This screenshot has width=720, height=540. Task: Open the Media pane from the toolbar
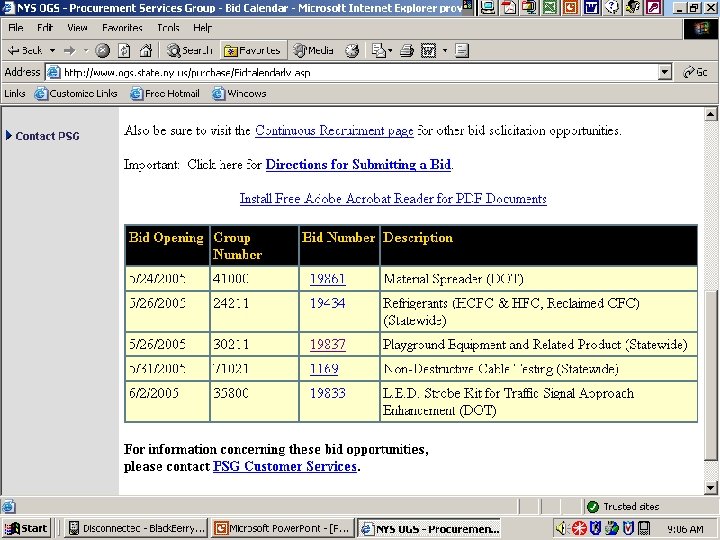click(314, 51)
